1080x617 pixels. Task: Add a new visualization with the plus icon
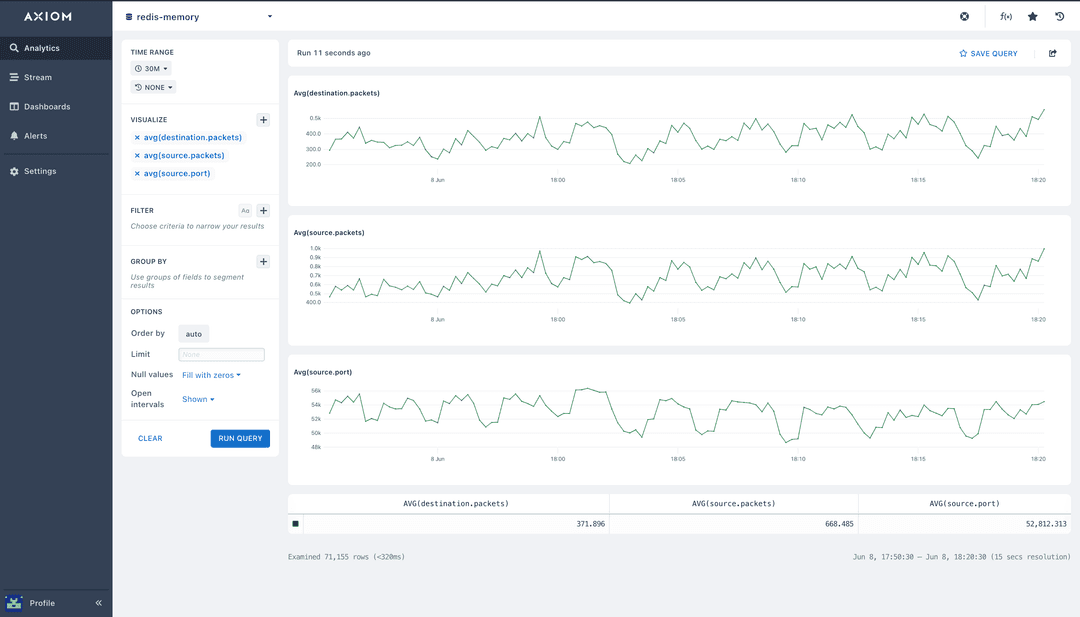click(x=263, y=119)
